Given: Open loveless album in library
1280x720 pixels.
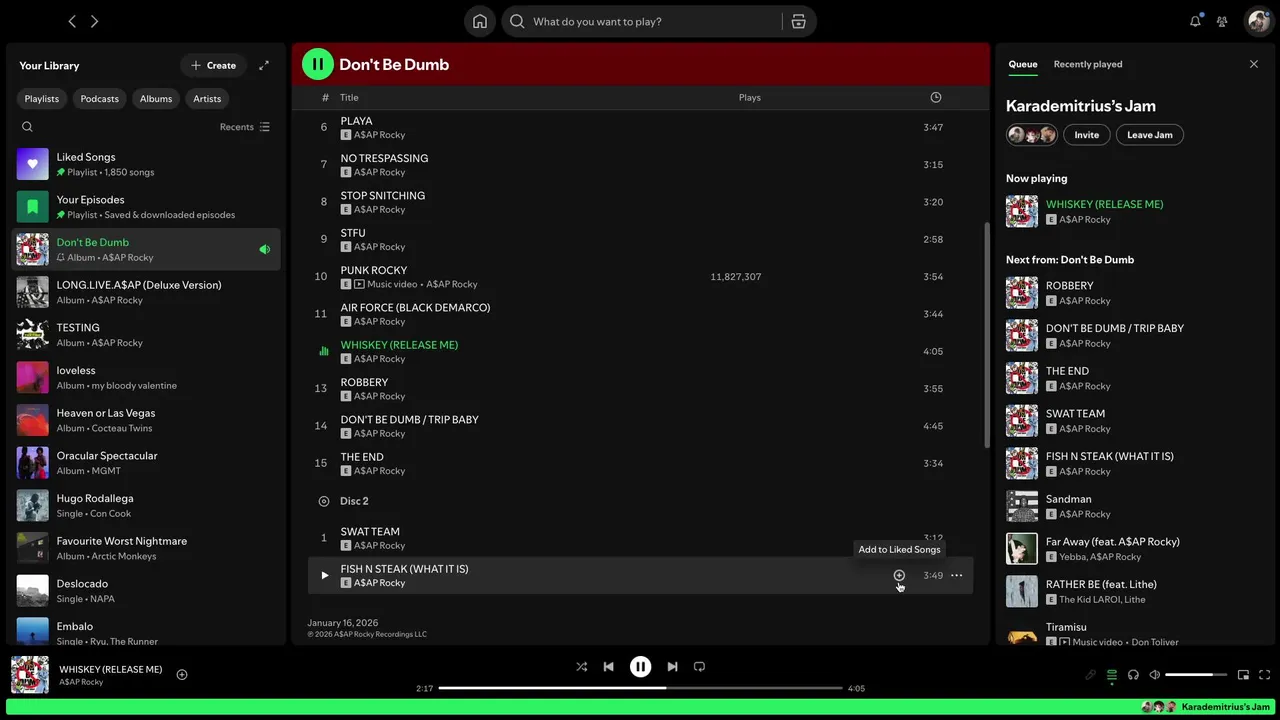Looking at the screenshot, I should click(x=146, y=377).
